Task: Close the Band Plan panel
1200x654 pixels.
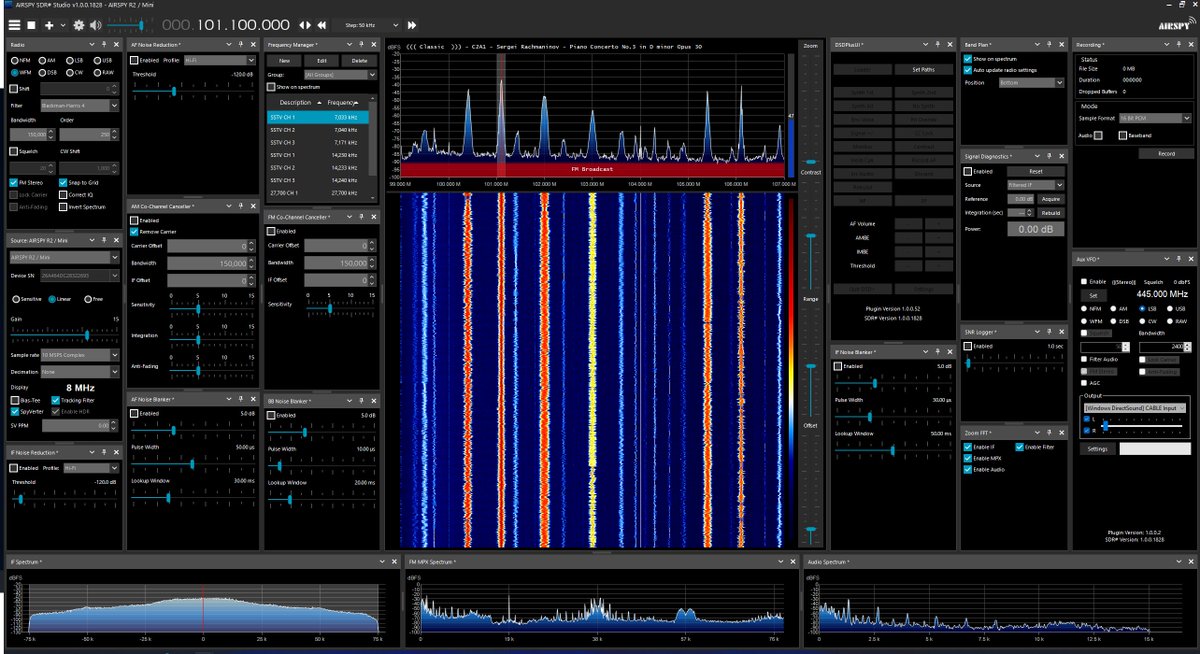Action: [x=1063, y=45]
